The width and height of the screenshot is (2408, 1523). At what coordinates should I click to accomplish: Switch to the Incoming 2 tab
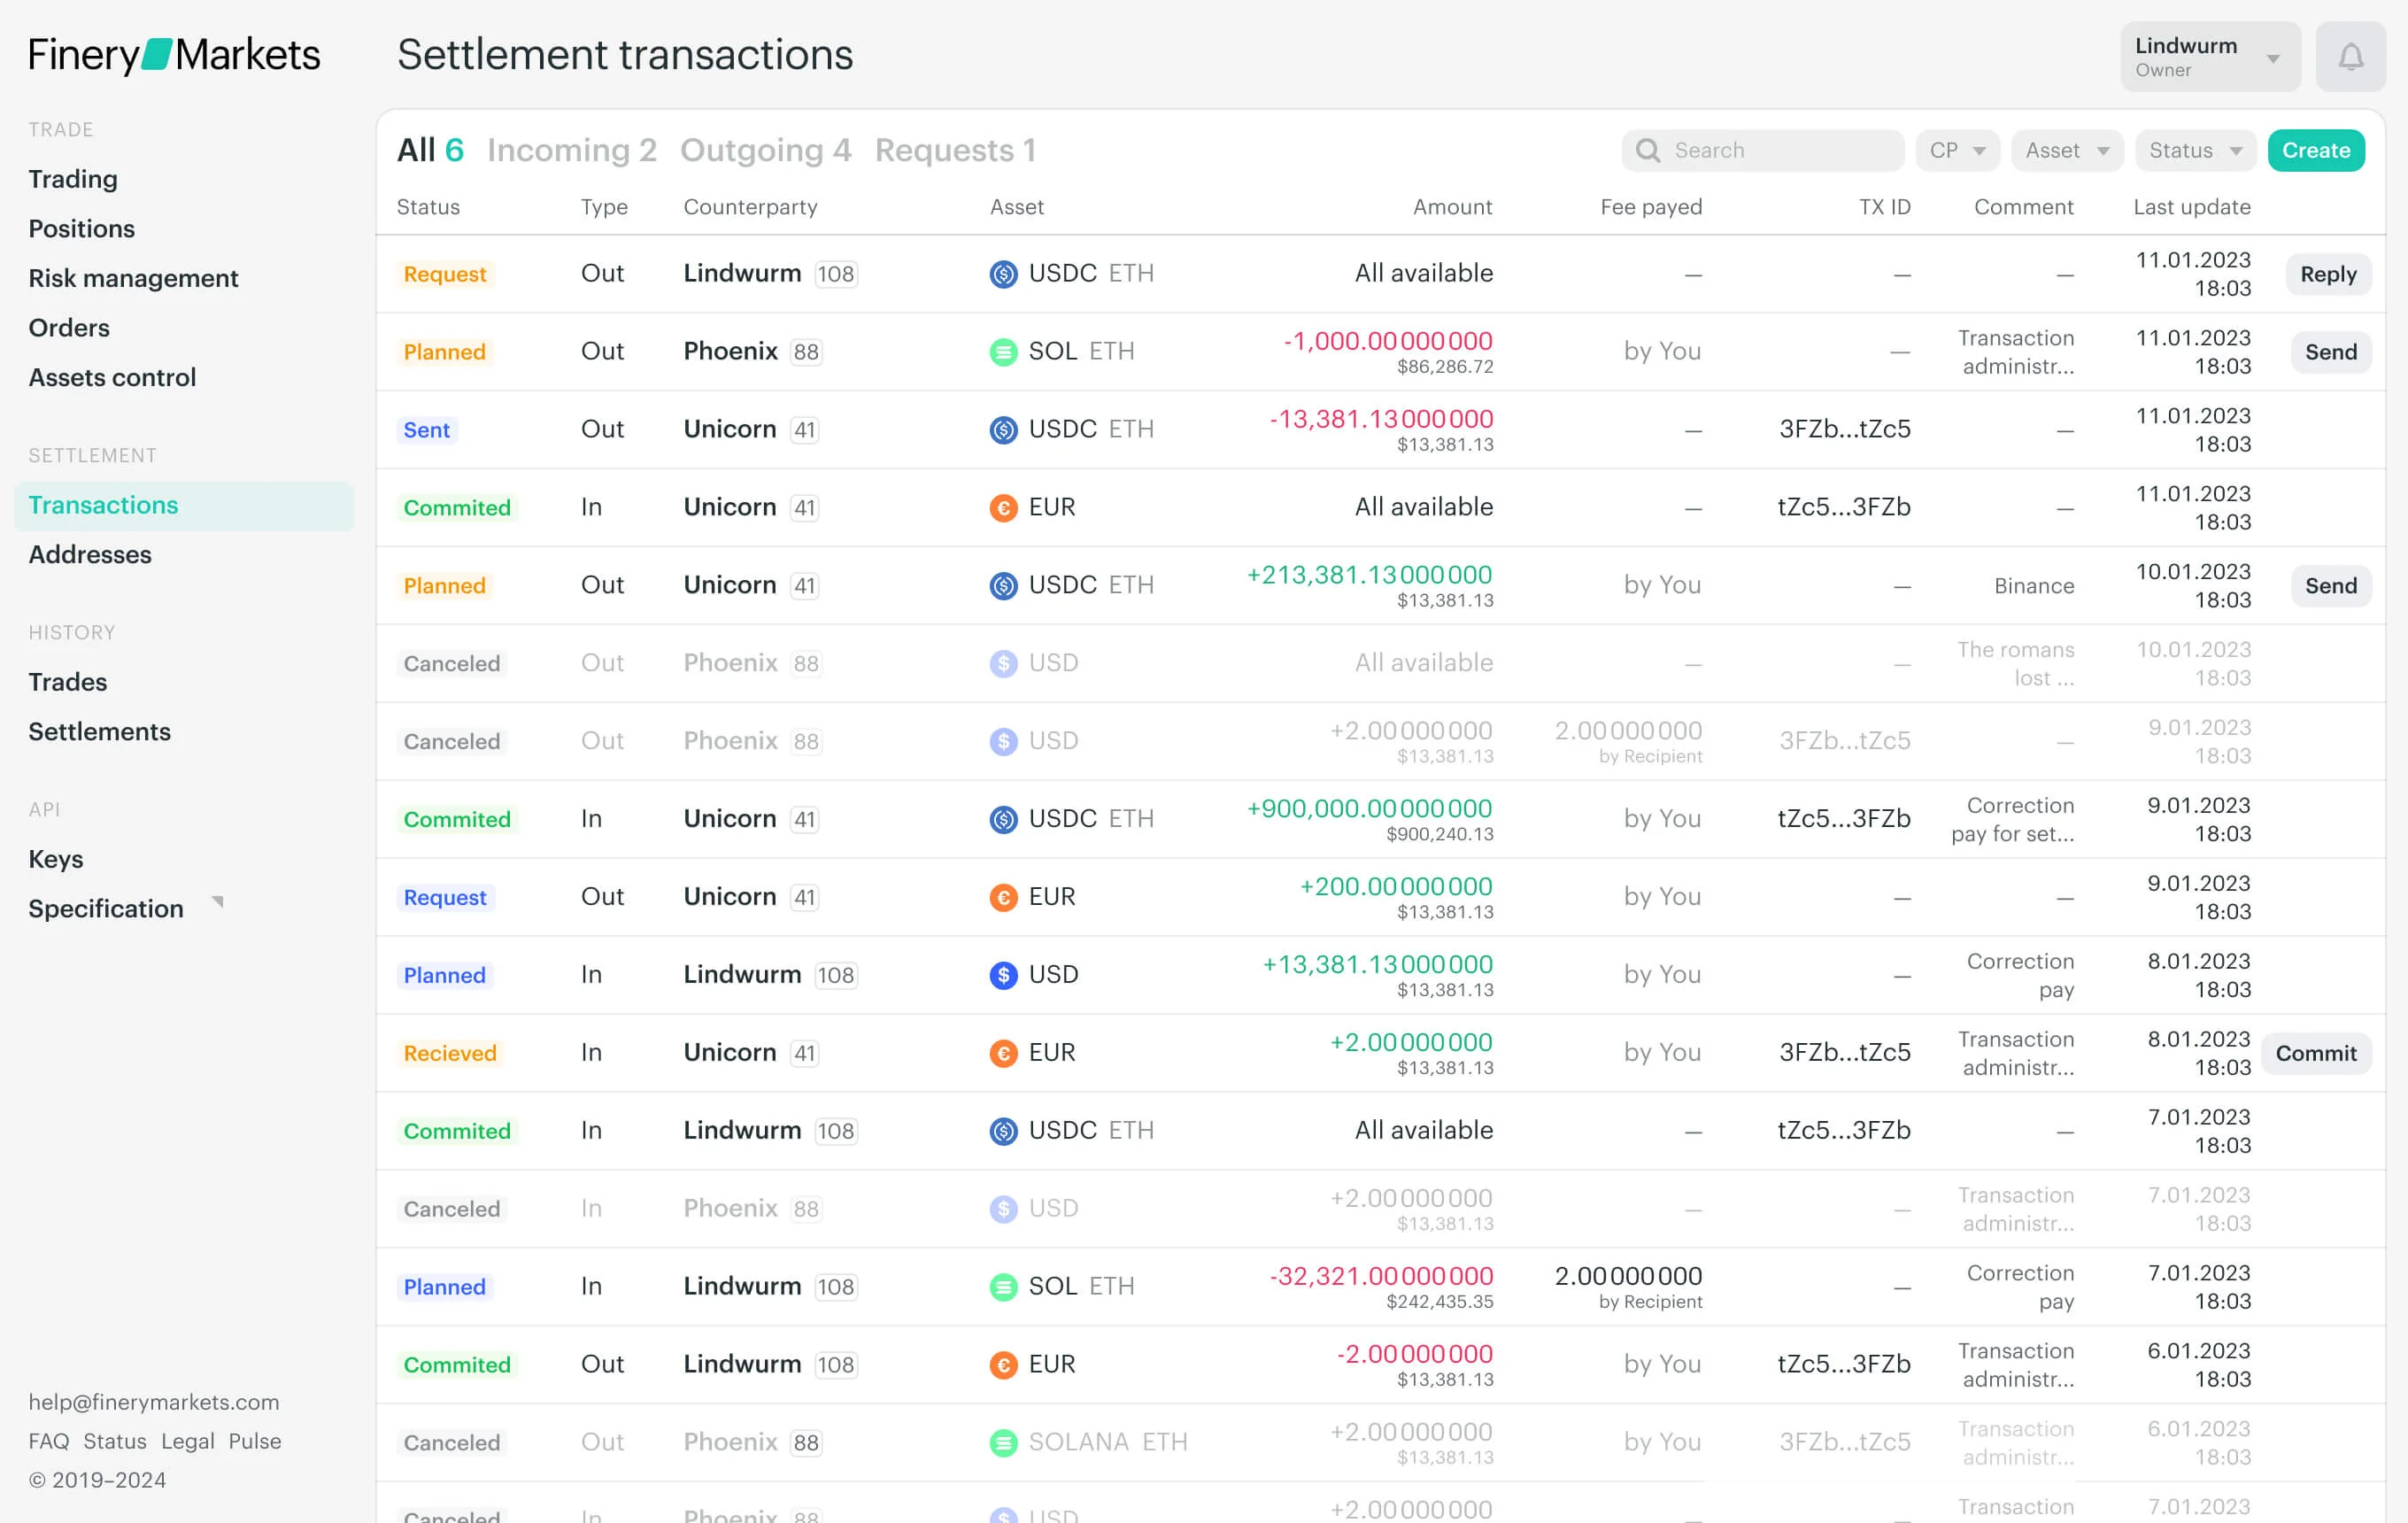coord(571,150)
